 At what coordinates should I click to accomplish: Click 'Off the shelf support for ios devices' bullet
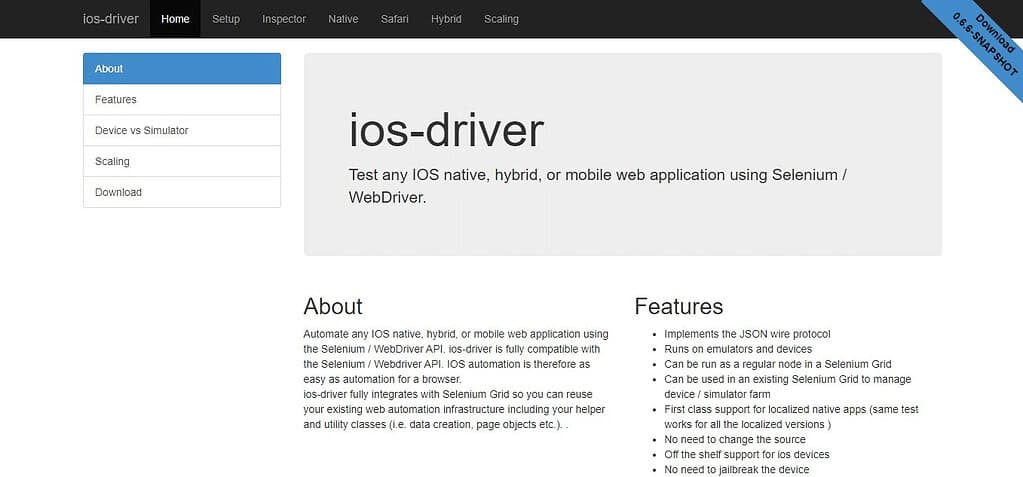point(746,455)
